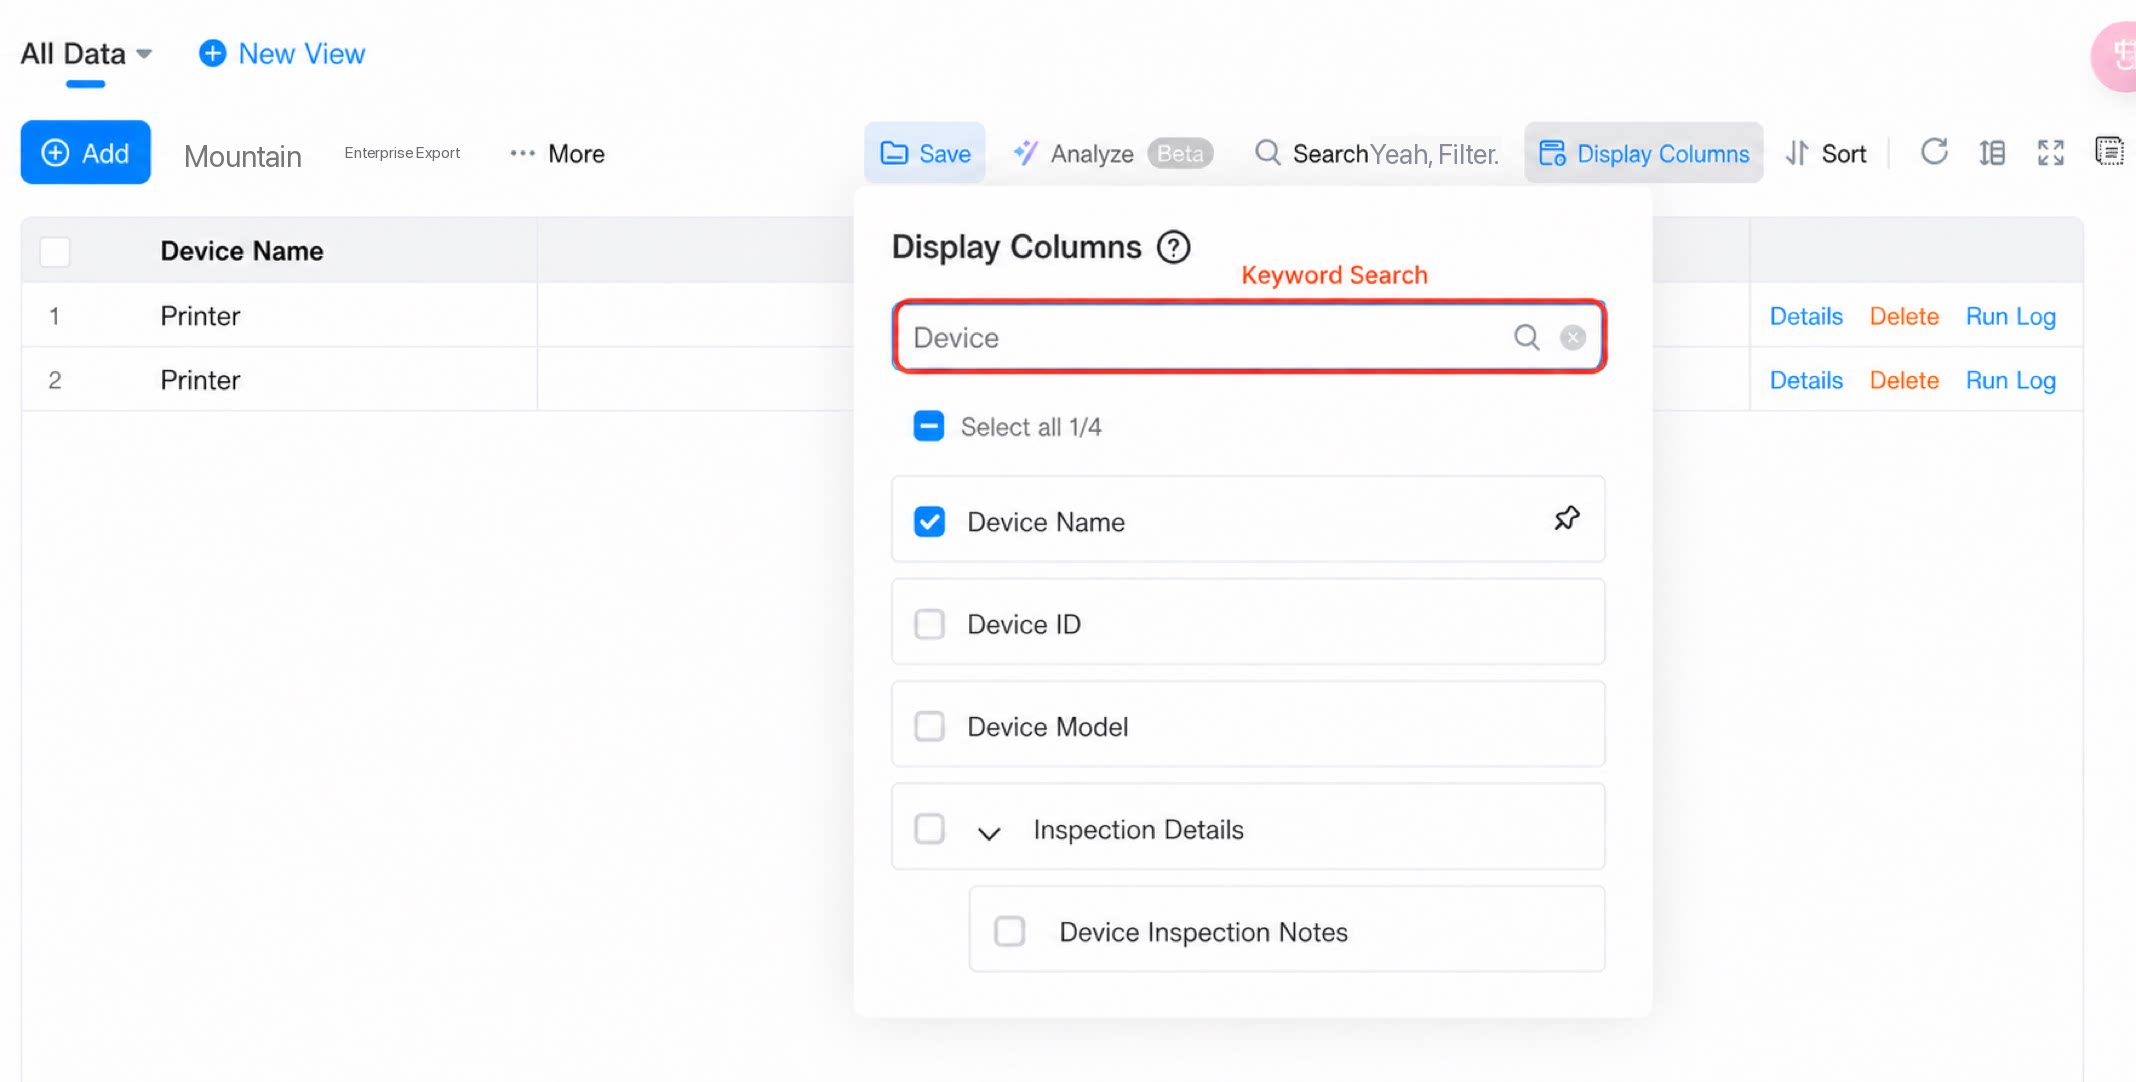Enable the Device Model column checkbox
Image resolution: width=2136 pixels, height=1082 pixels.
coord(929,726)
